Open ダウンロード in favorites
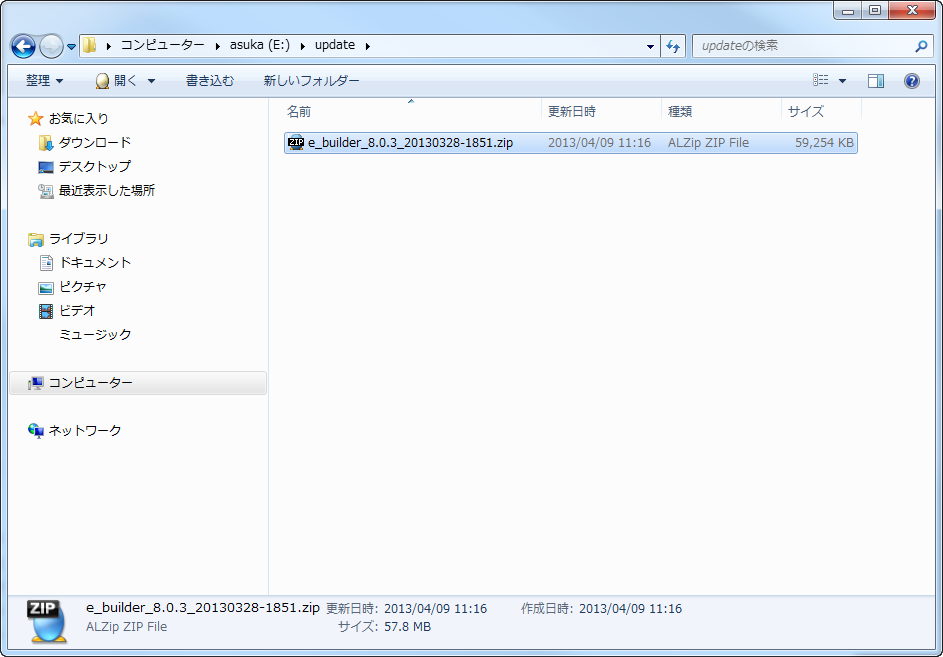The image size is (943, 657). [95, 143]
